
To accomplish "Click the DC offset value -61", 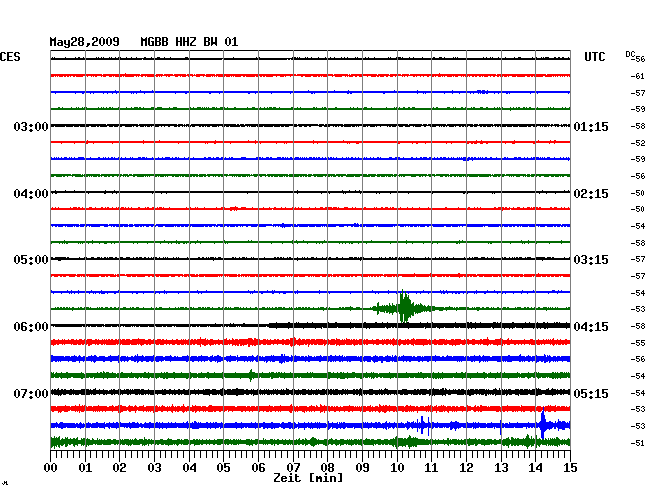I will click(x=638, y=76).
